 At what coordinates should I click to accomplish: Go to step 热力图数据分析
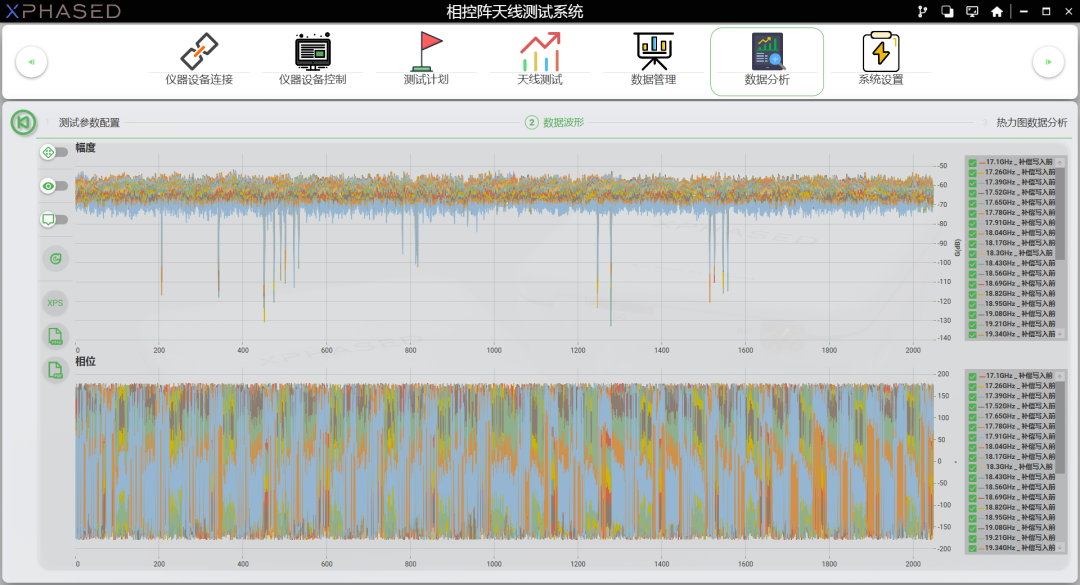[1031, 123]
